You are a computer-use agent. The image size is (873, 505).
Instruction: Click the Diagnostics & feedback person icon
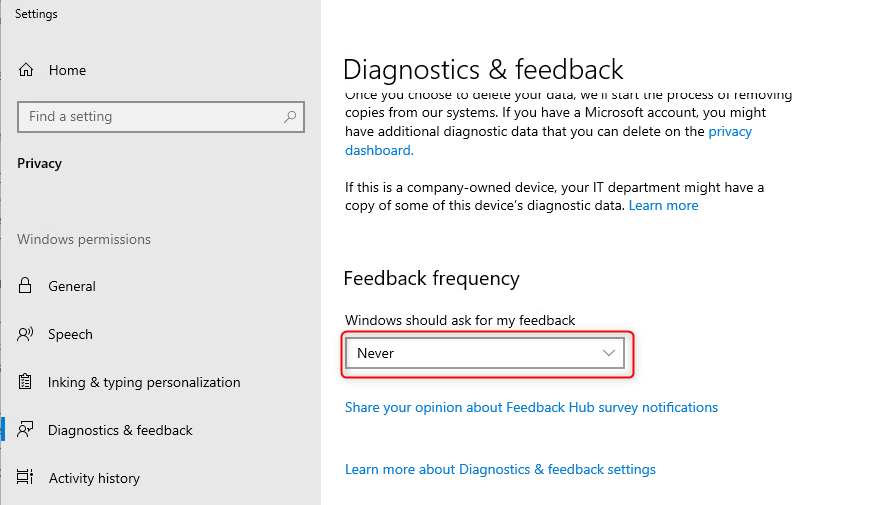click(25, 430)
